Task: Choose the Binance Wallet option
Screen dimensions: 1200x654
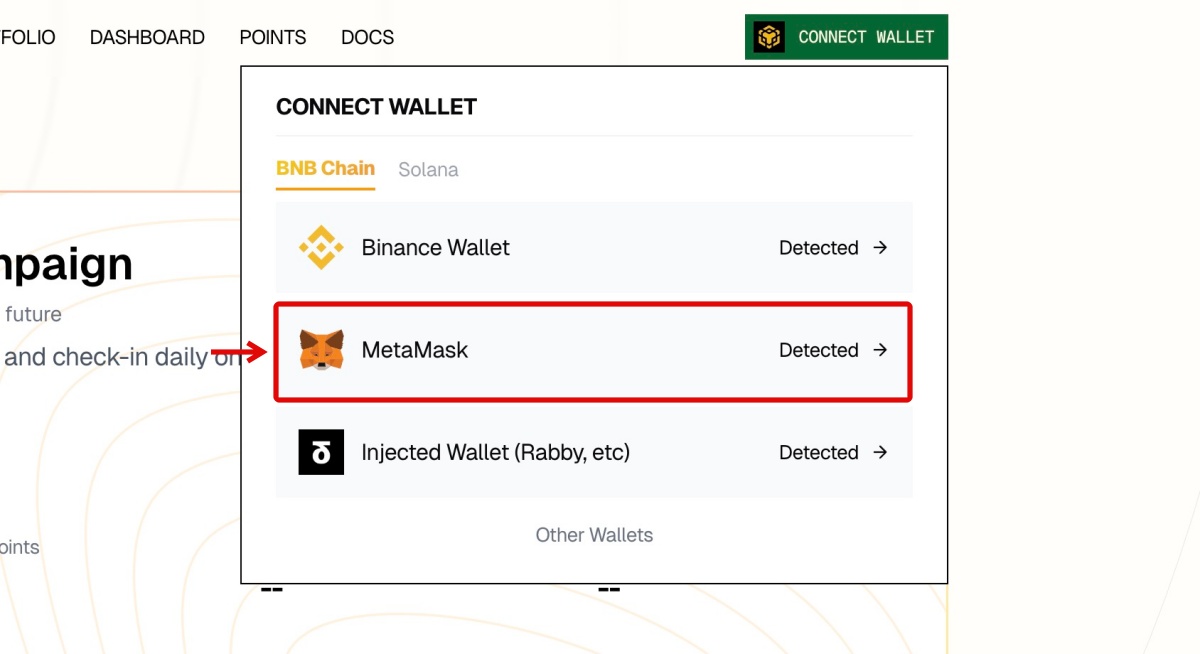Action: click(x=435, y=248)
